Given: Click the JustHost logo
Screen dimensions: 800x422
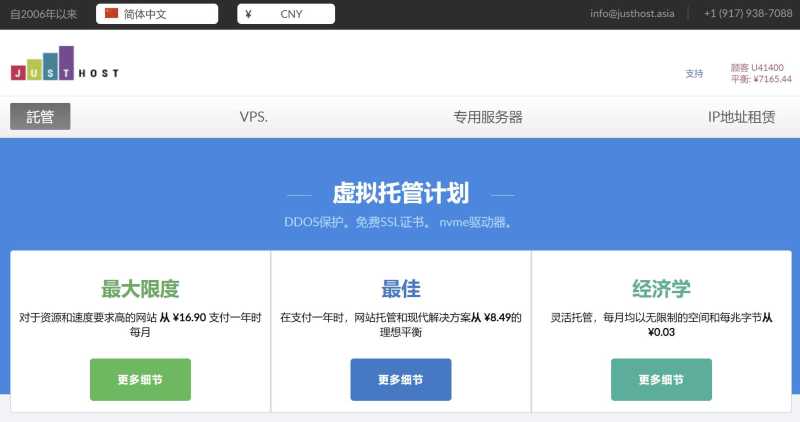Looking at the screenshot, I should tap(64, 64).
